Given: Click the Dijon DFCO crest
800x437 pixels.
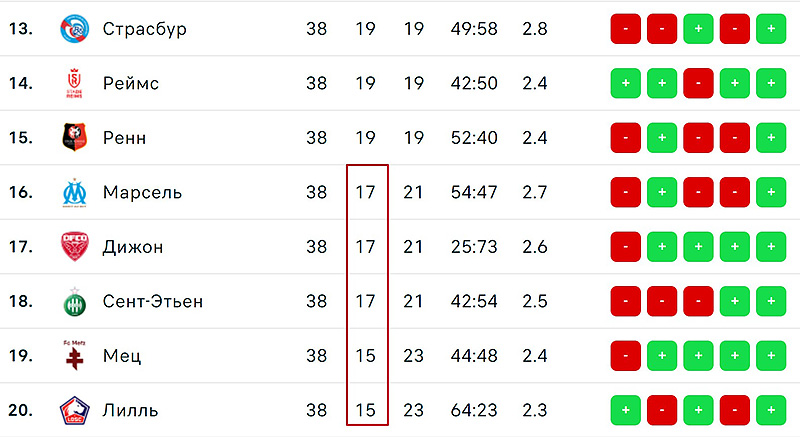Looking at the screenshot, I should [x=74, y=247].
